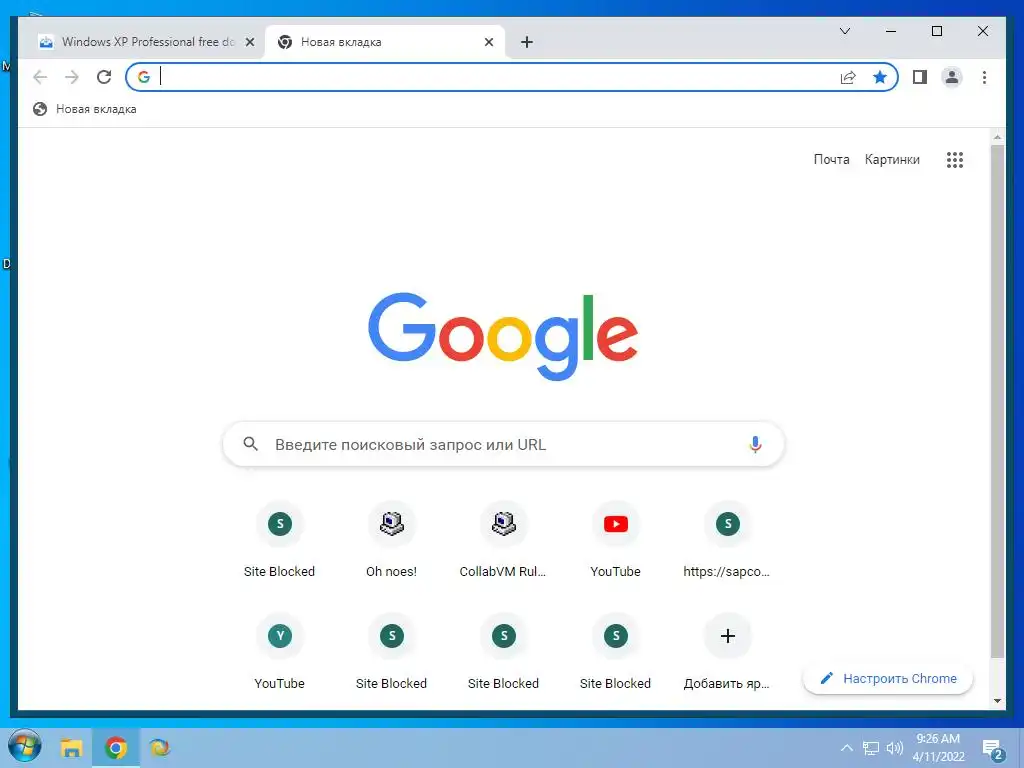This screenshot has width=1024, height=768.
Task: Click the vertical scrollbar thumb
Action: [x=997, y=401]
